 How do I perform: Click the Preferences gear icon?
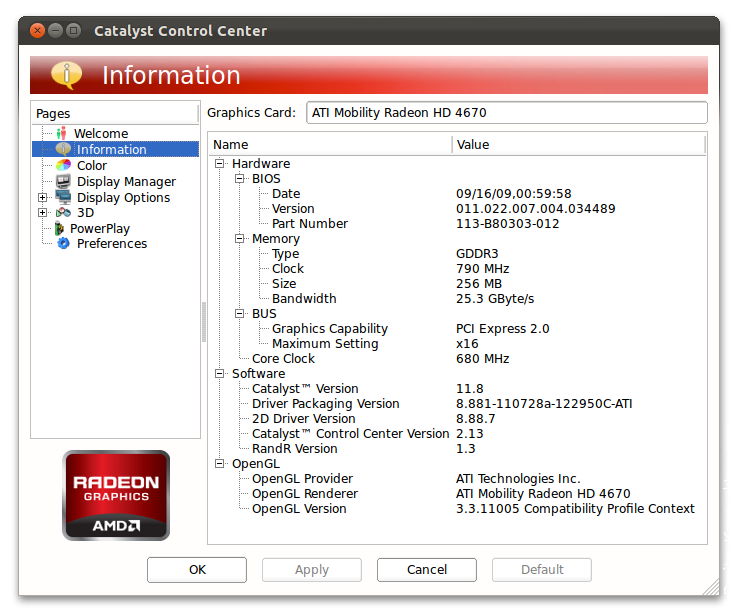pyautogui.click(x=63, y=244)
